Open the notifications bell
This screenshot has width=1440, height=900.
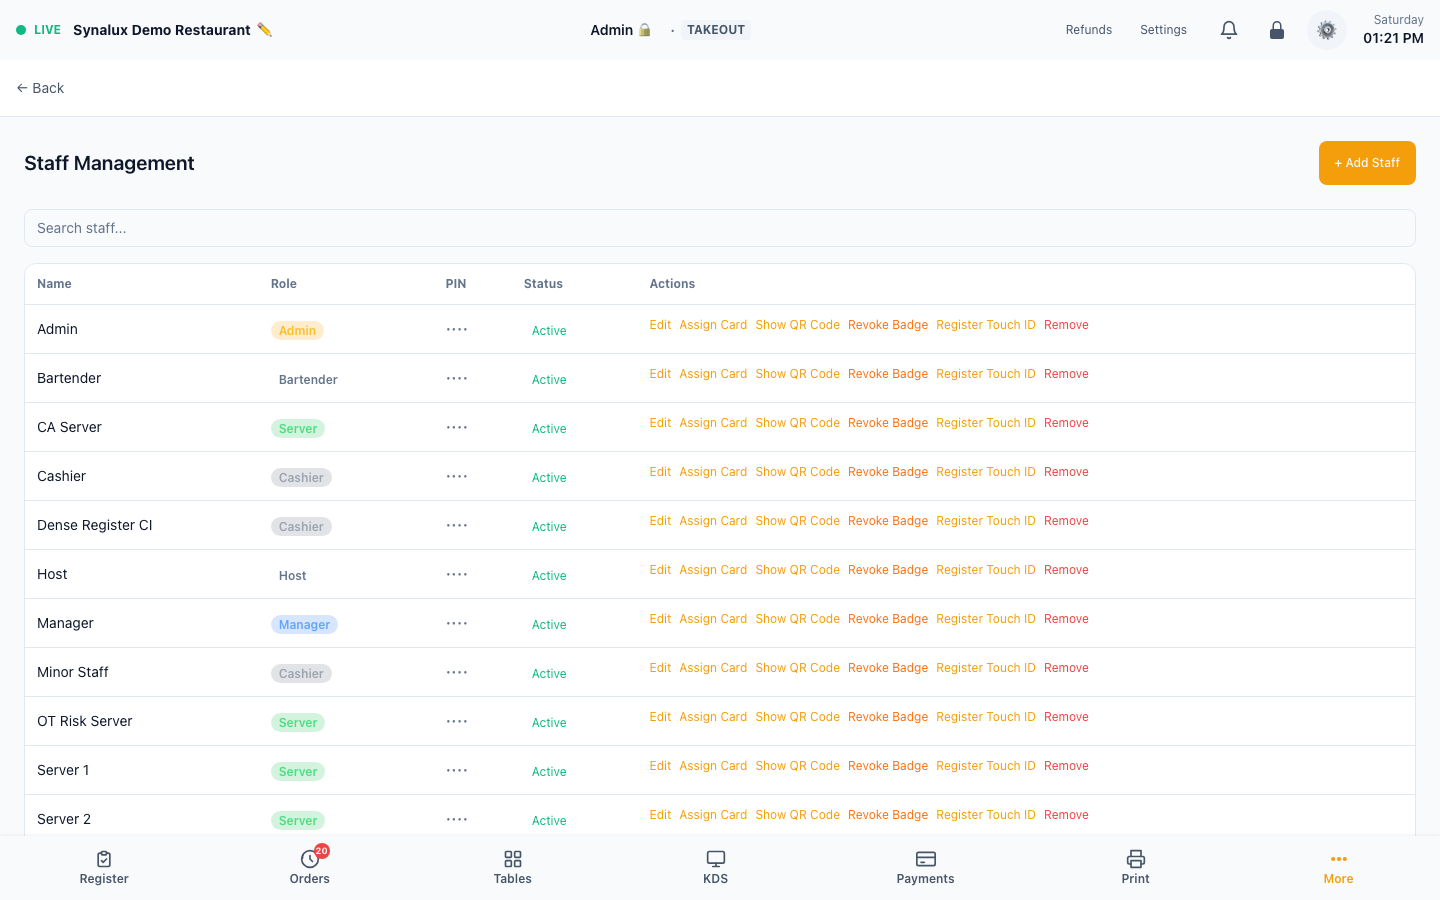tap(1229, 30)
